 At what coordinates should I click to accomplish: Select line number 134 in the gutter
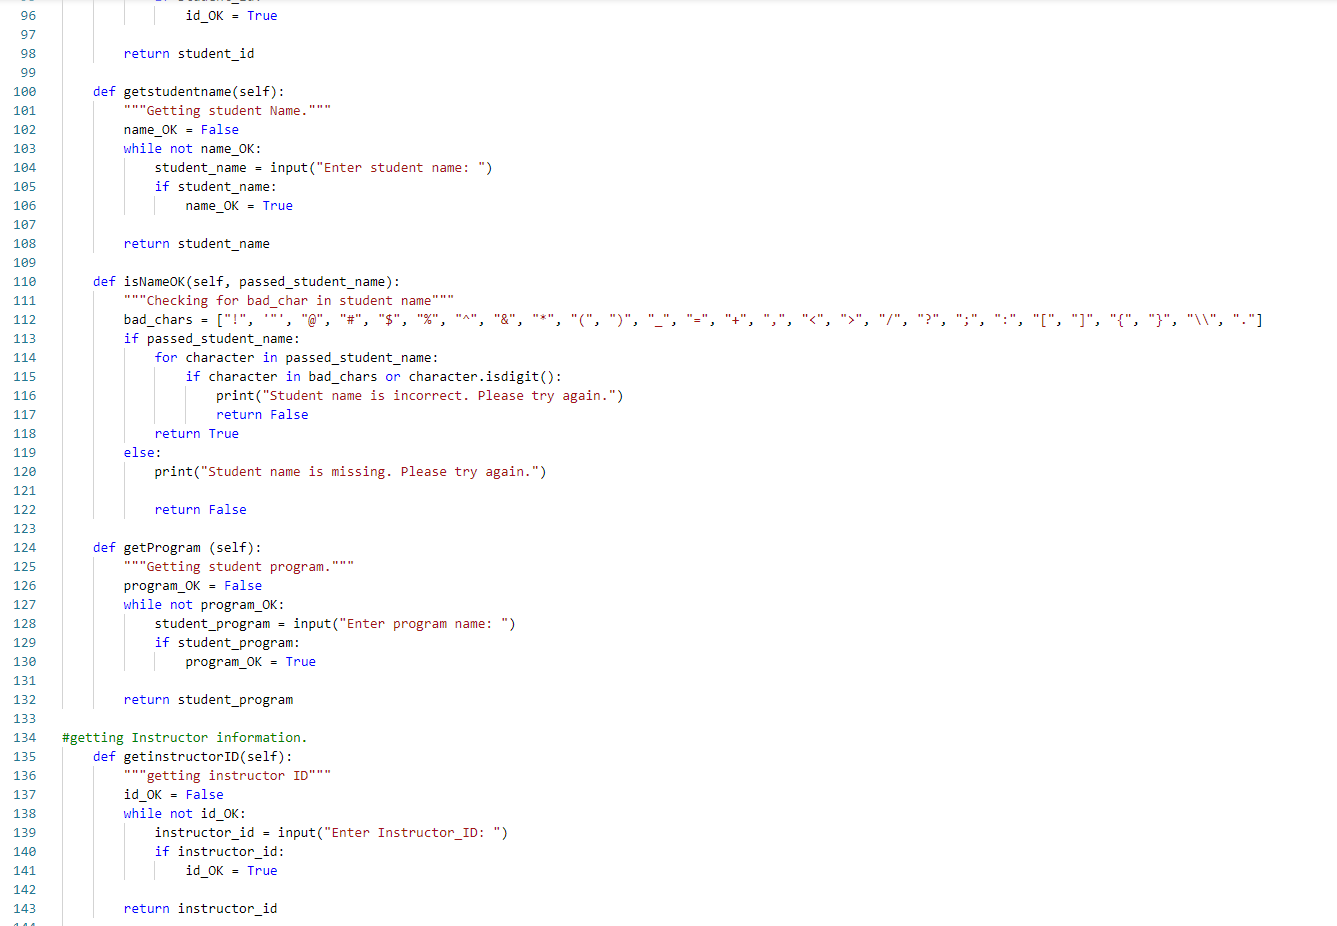24,738
